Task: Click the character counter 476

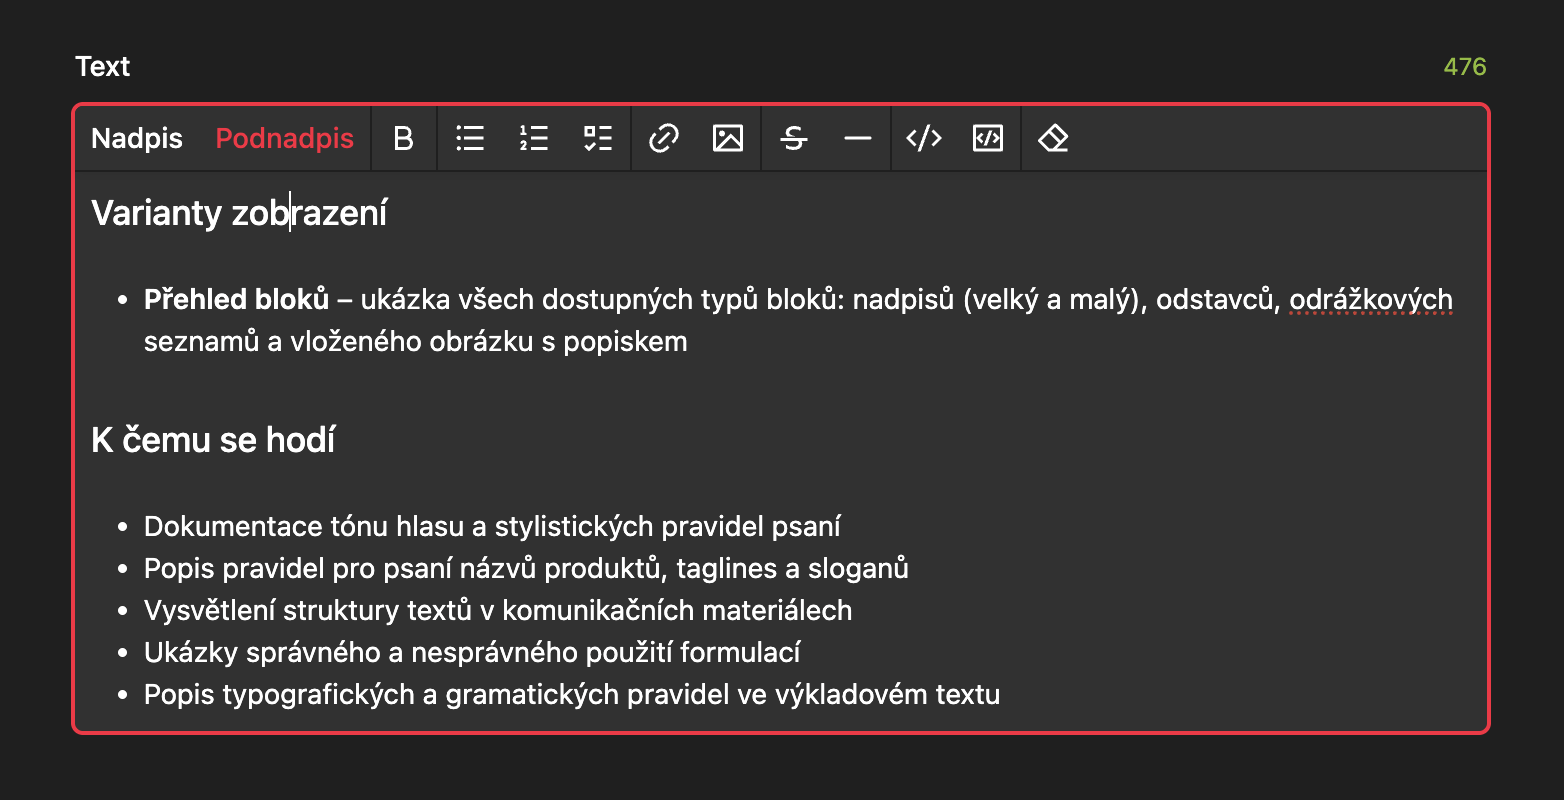Action: 1465,67
